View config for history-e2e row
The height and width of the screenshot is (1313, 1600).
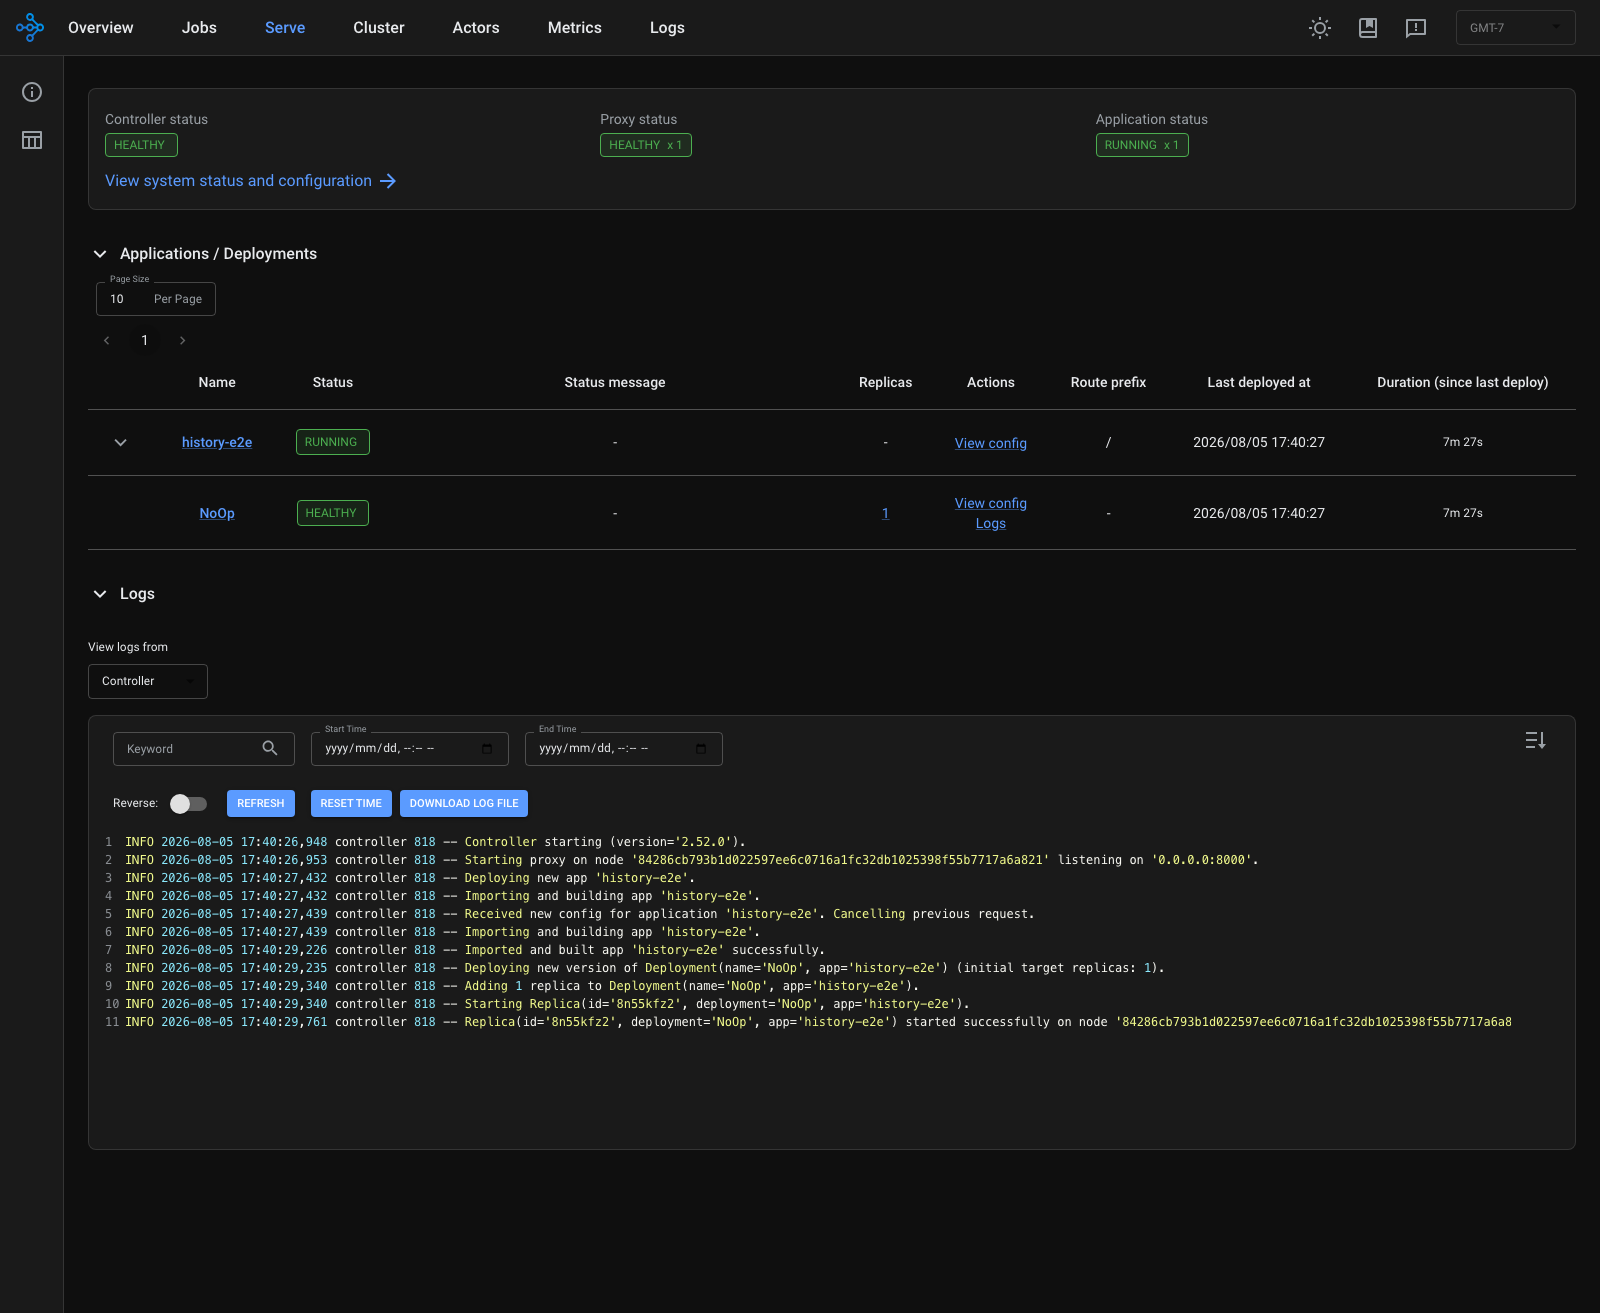click(991, 443)
